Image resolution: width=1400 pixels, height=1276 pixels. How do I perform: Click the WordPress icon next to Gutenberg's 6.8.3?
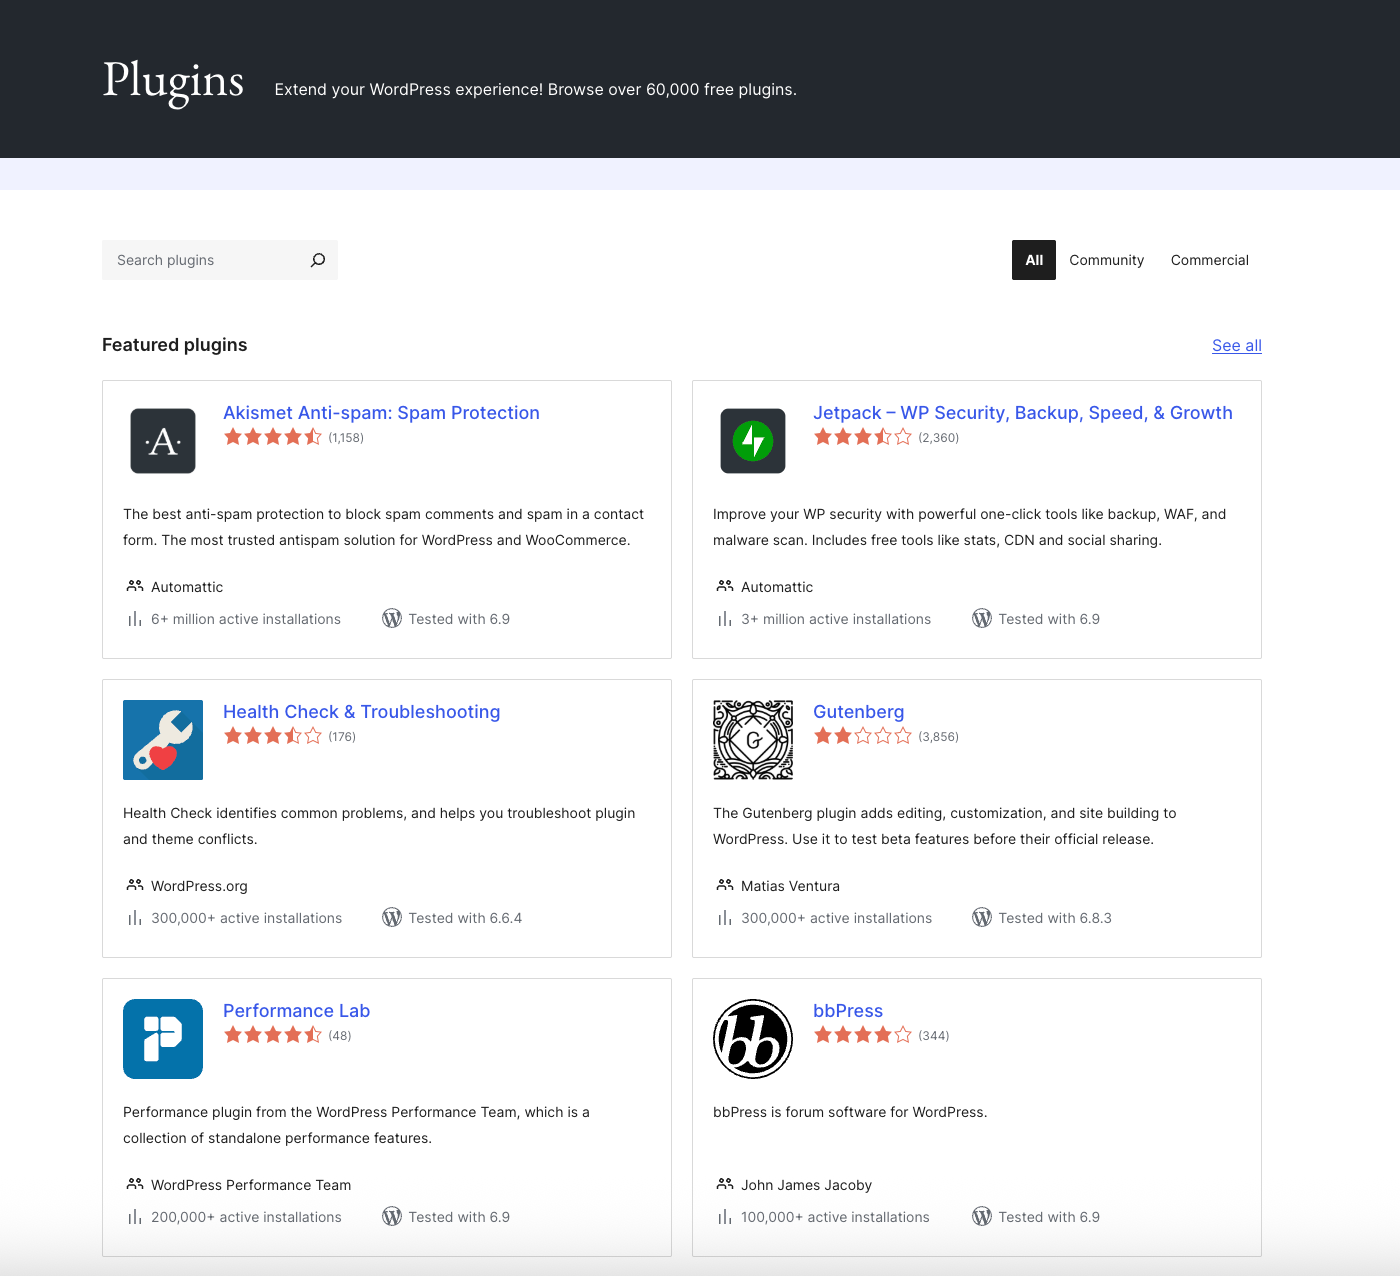tap(981, 917)
